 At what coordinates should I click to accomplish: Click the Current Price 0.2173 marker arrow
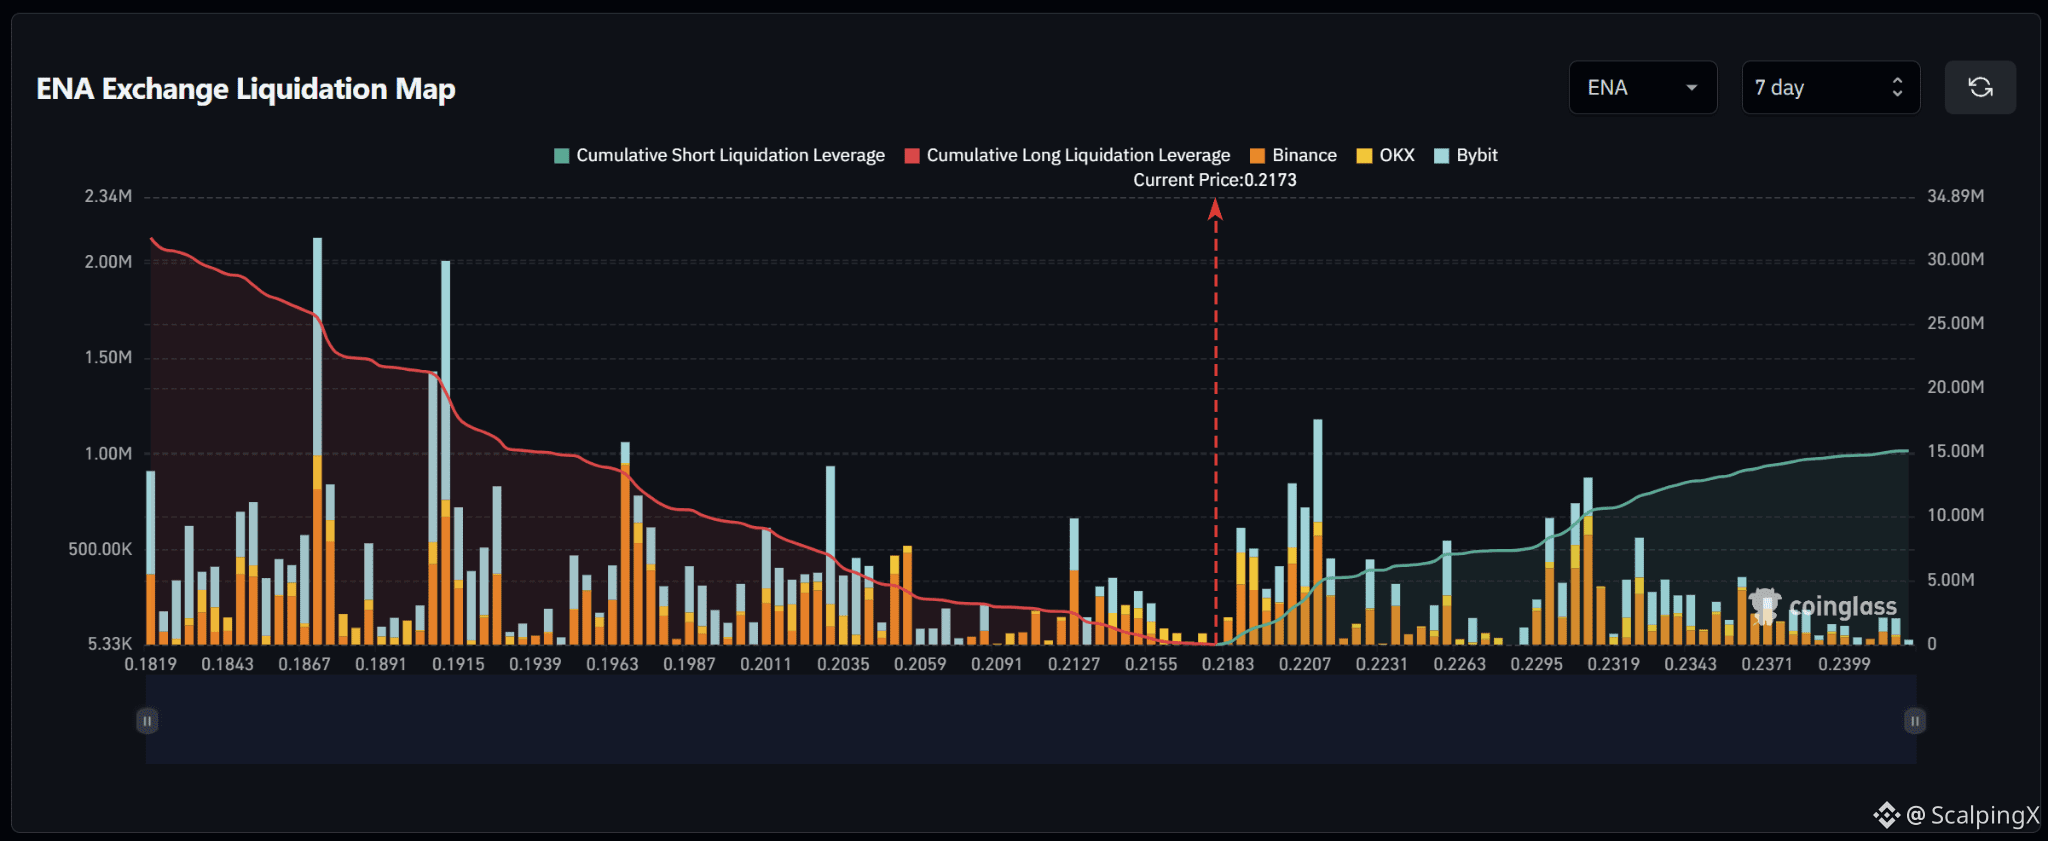point(1215,208)
